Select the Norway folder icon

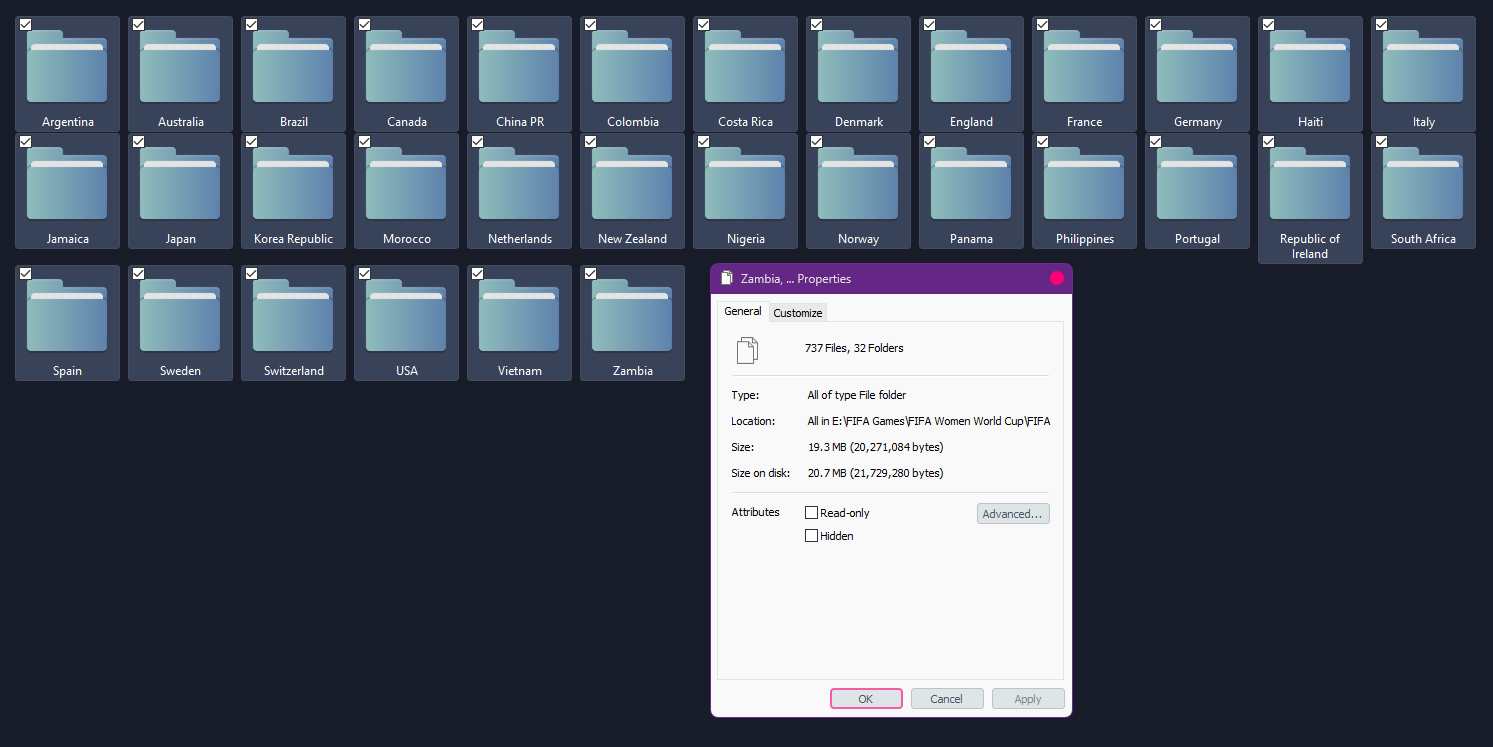coord(858,184)
